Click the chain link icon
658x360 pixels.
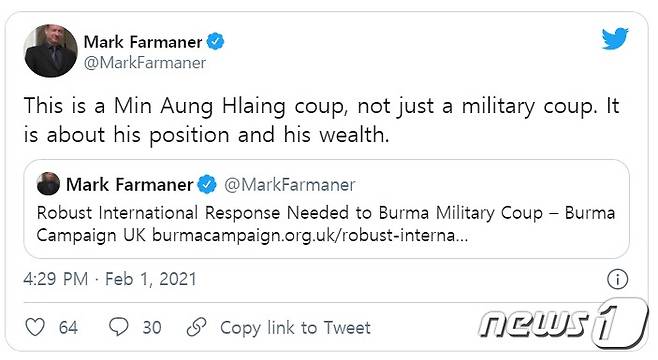196,327
